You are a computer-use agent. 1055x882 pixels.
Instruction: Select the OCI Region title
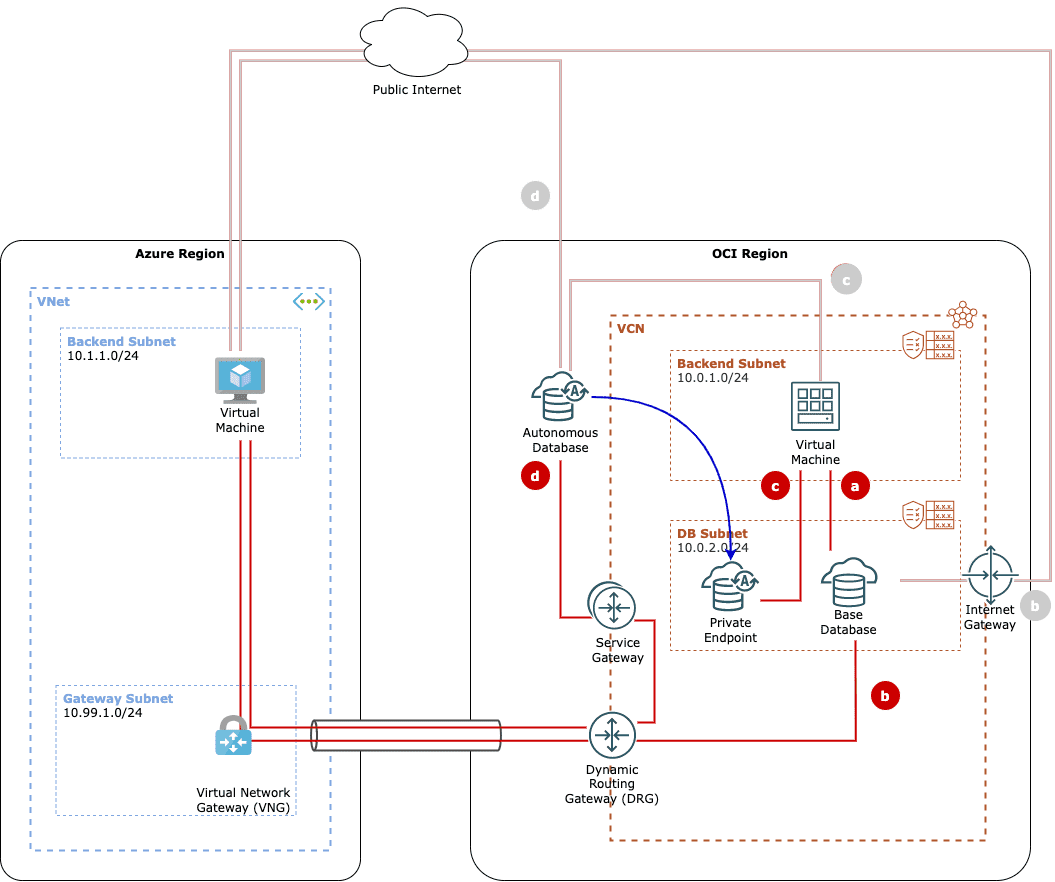coord(750,254)
